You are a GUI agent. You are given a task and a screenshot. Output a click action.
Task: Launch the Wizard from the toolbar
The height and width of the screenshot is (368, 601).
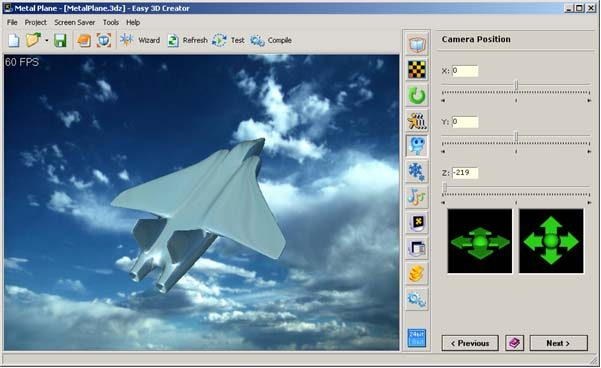[x=140, y=40]
